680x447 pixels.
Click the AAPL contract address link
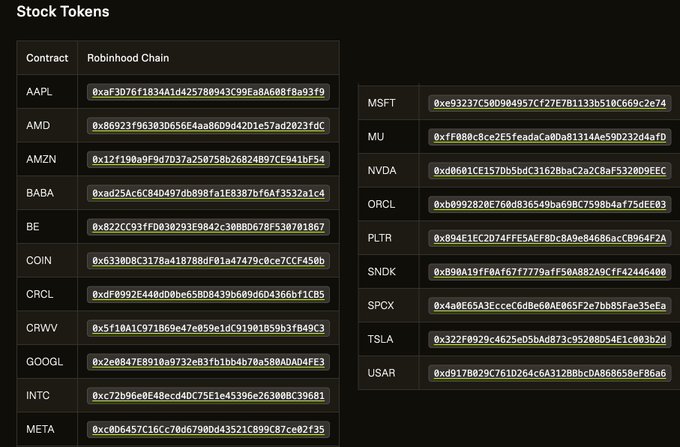[208, 92]
